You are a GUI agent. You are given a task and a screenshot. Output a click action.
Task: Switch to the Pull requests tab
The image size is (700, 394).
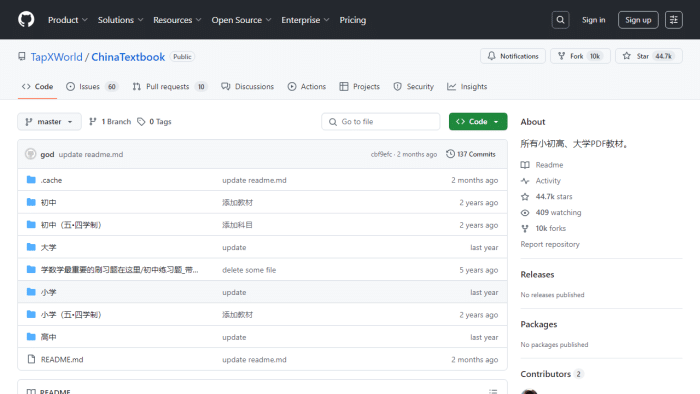[170, 87]
